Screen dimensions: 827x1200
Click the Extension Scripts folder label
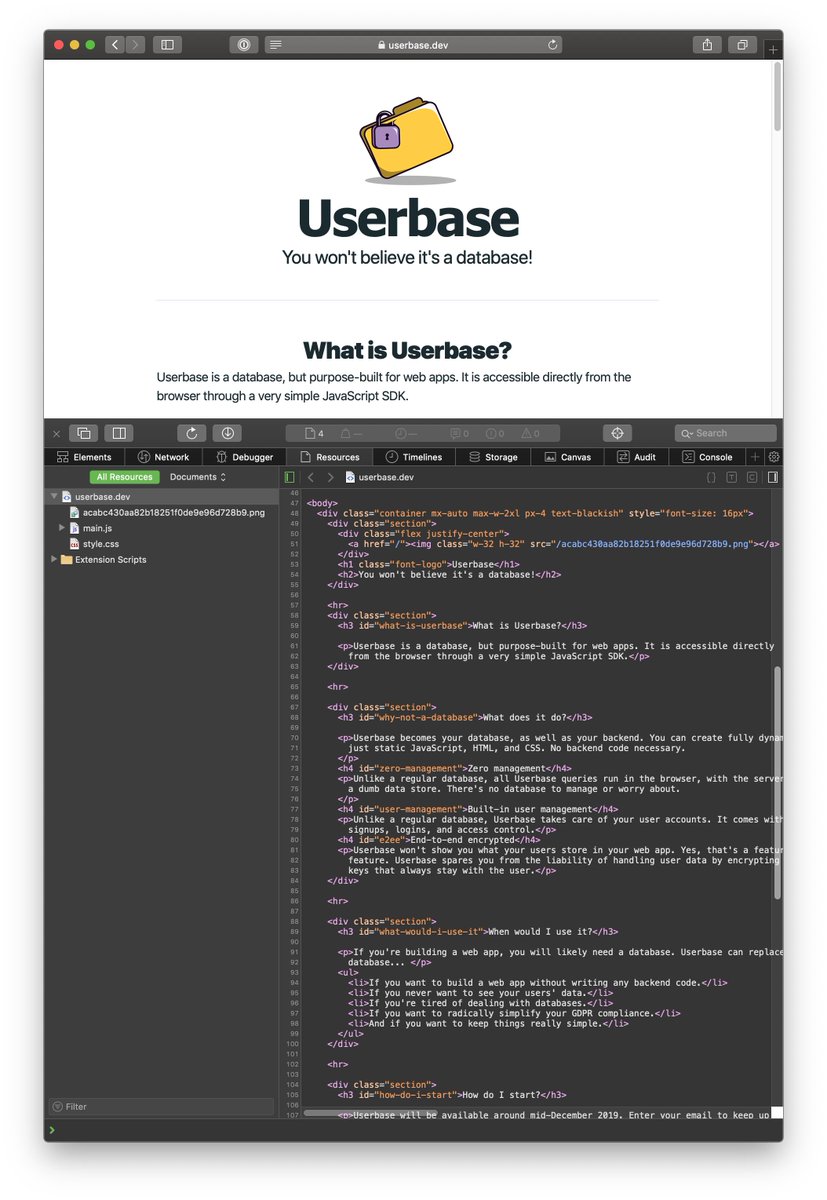(111, 559)
